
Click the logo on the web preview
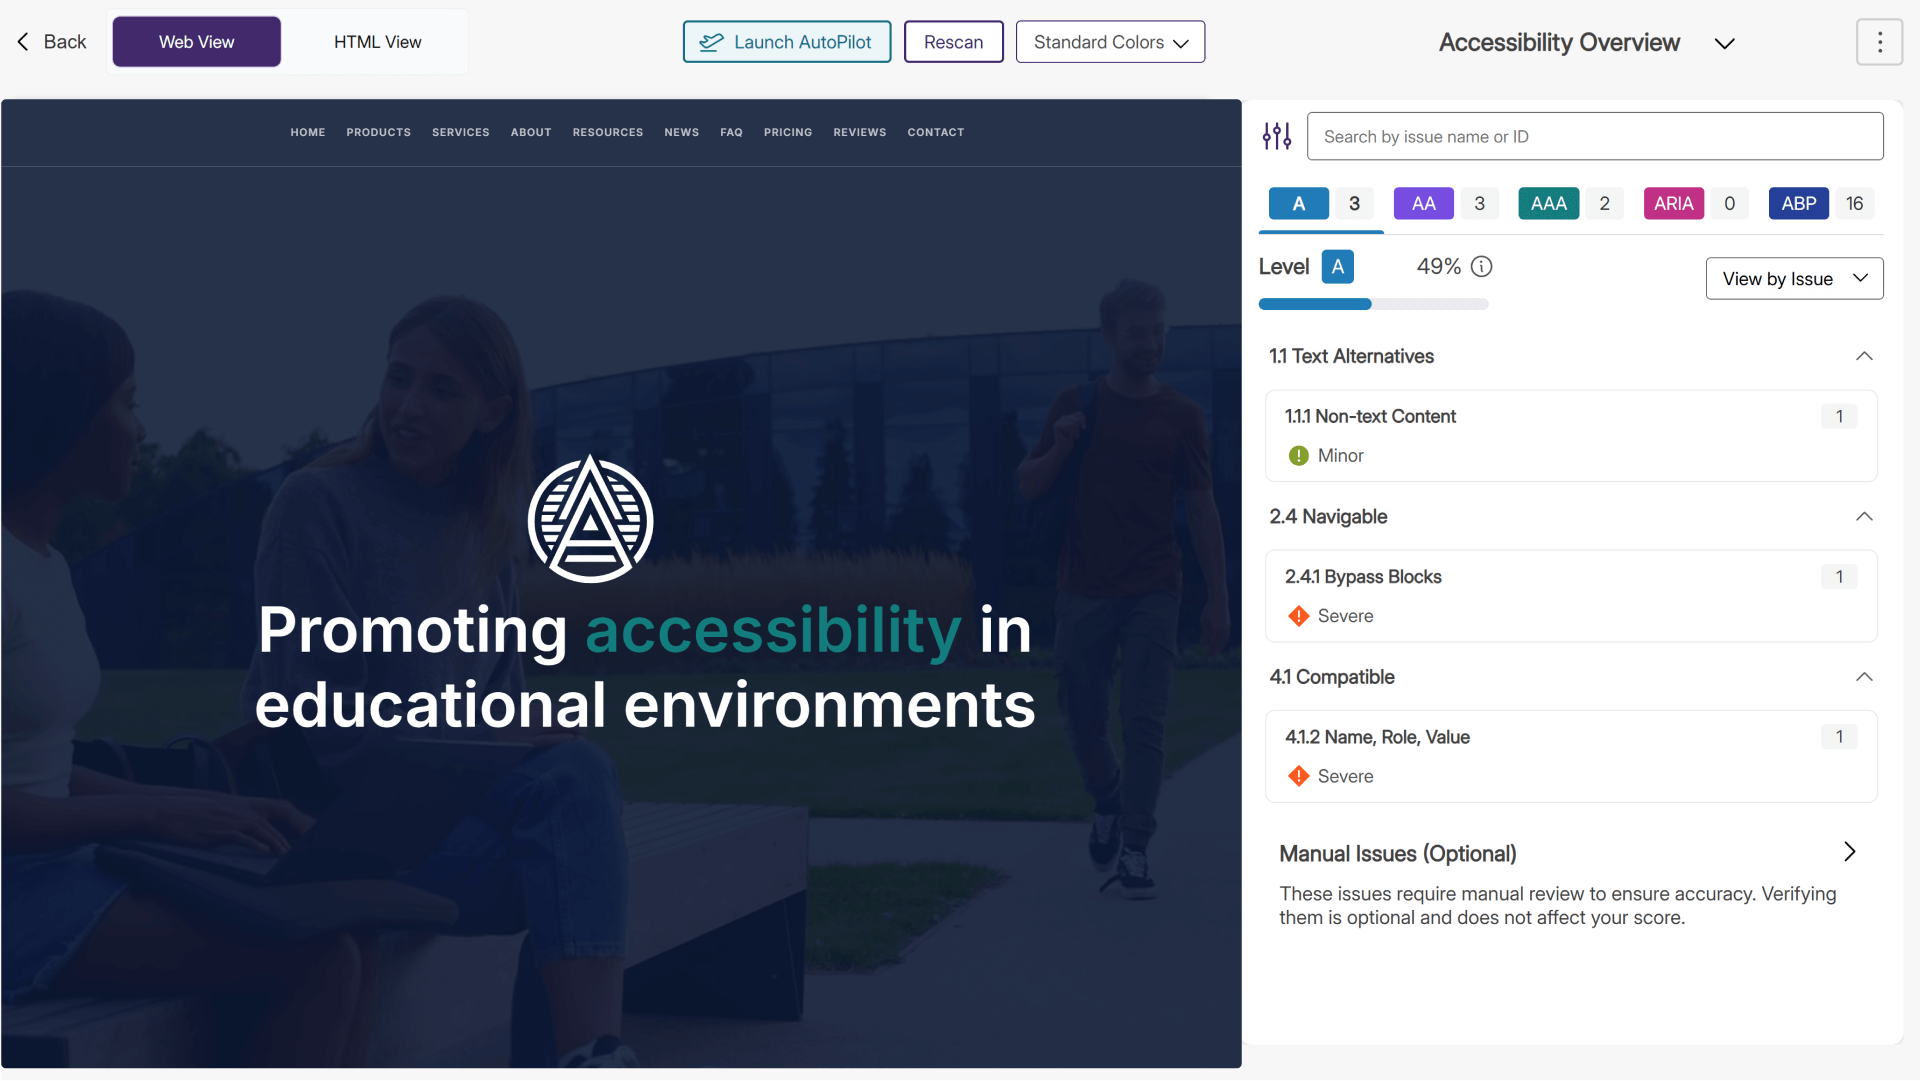[x=590, y=519]
